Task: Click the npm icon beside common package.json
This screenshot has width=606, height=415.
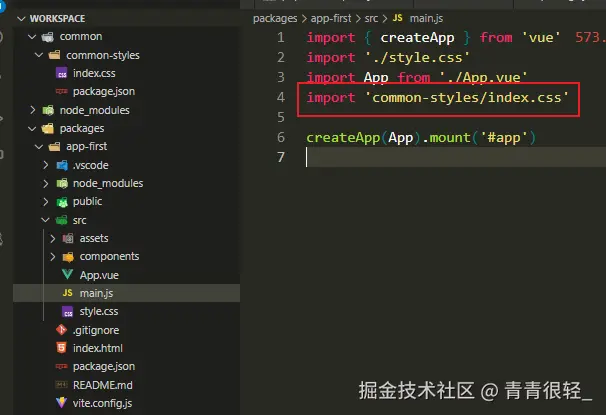Action: (61, 92)
